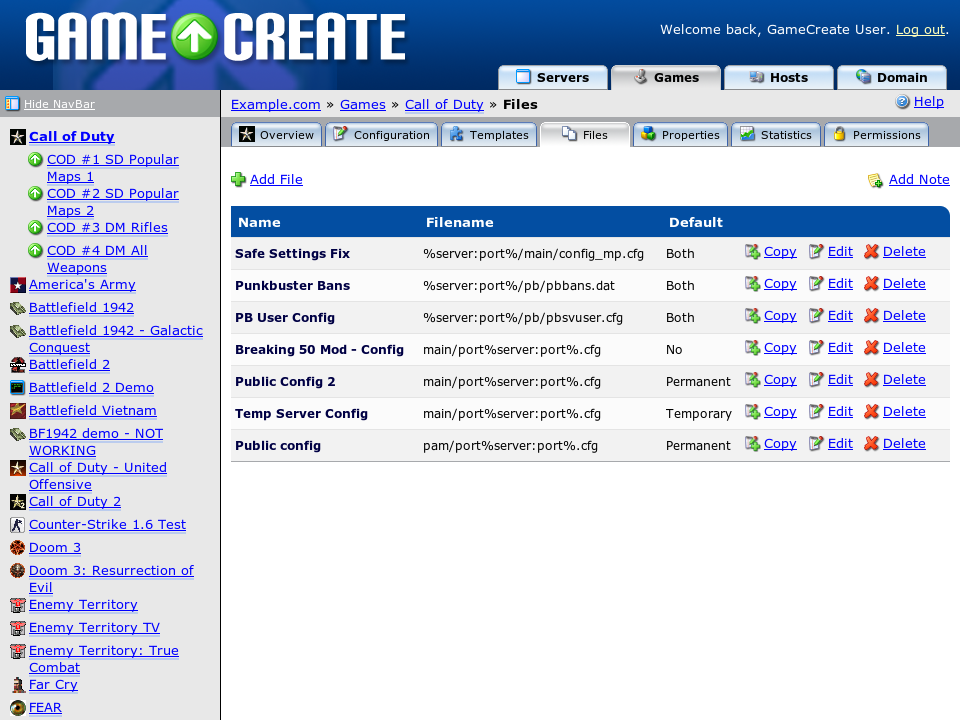Click the Doom 3 game icon

(18, 548)
